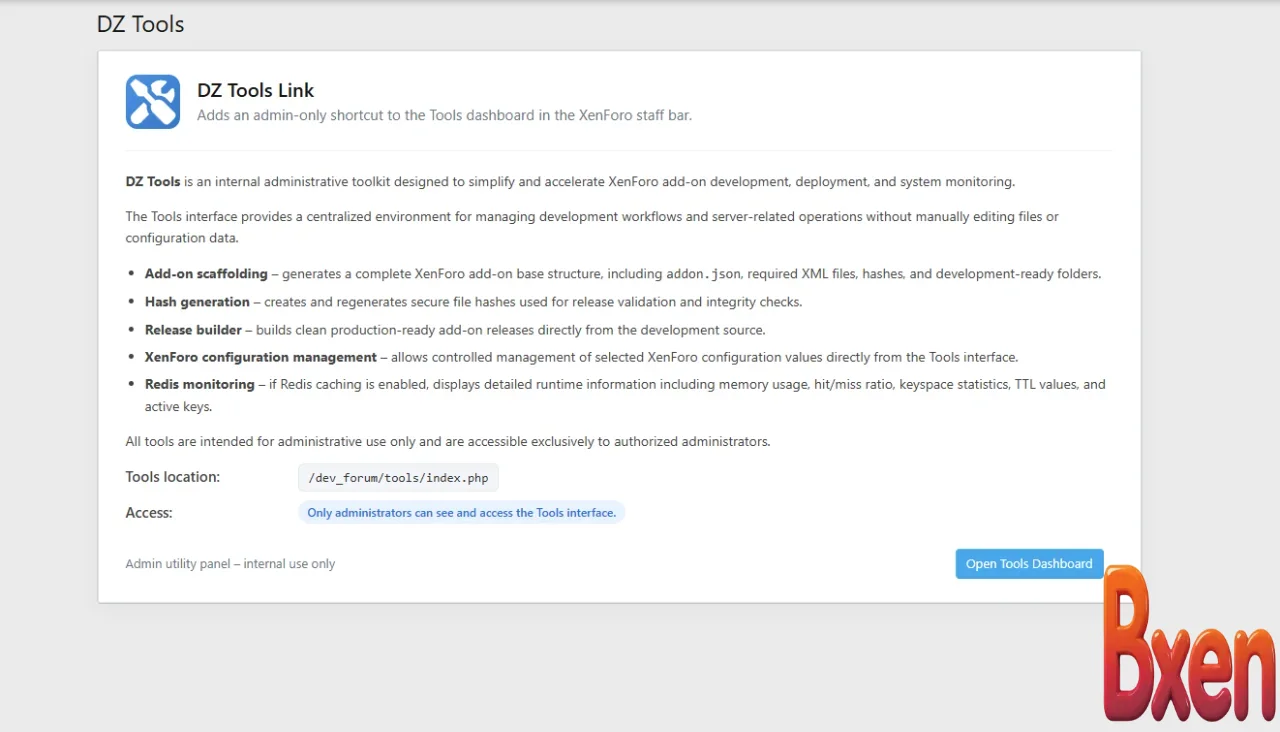Click the XenForo configuration management entry
The image size is (1280, 732).
260,356
